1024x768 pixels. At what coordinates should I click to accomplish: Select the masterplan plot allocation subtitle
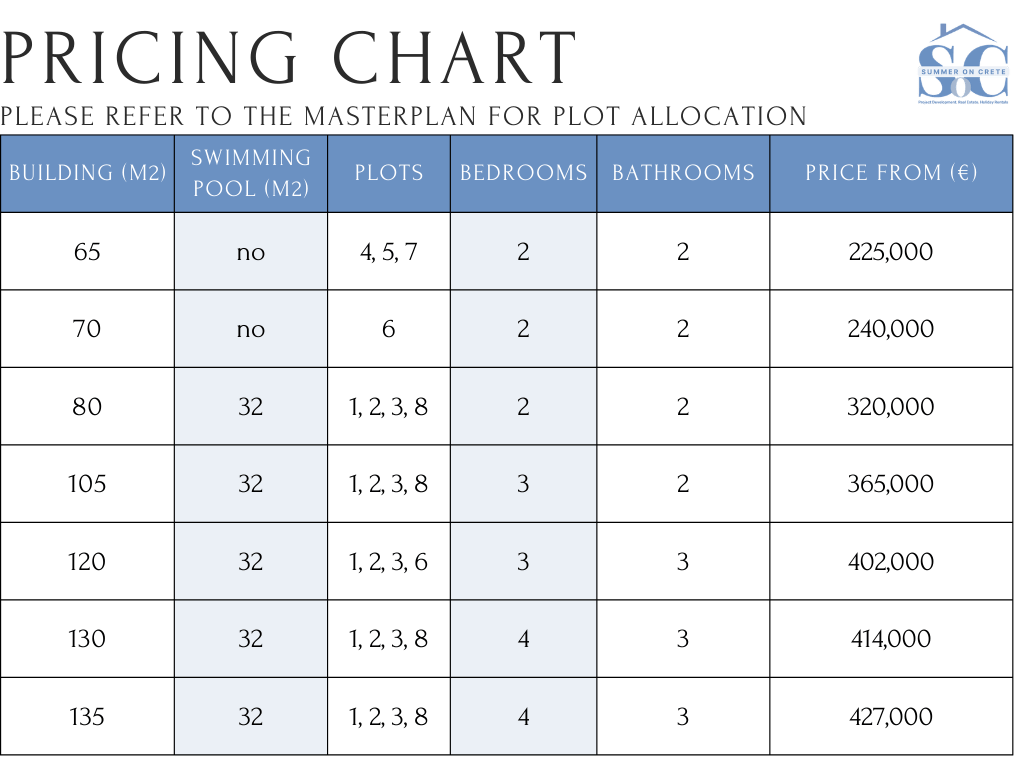click(x=404, y=116)
